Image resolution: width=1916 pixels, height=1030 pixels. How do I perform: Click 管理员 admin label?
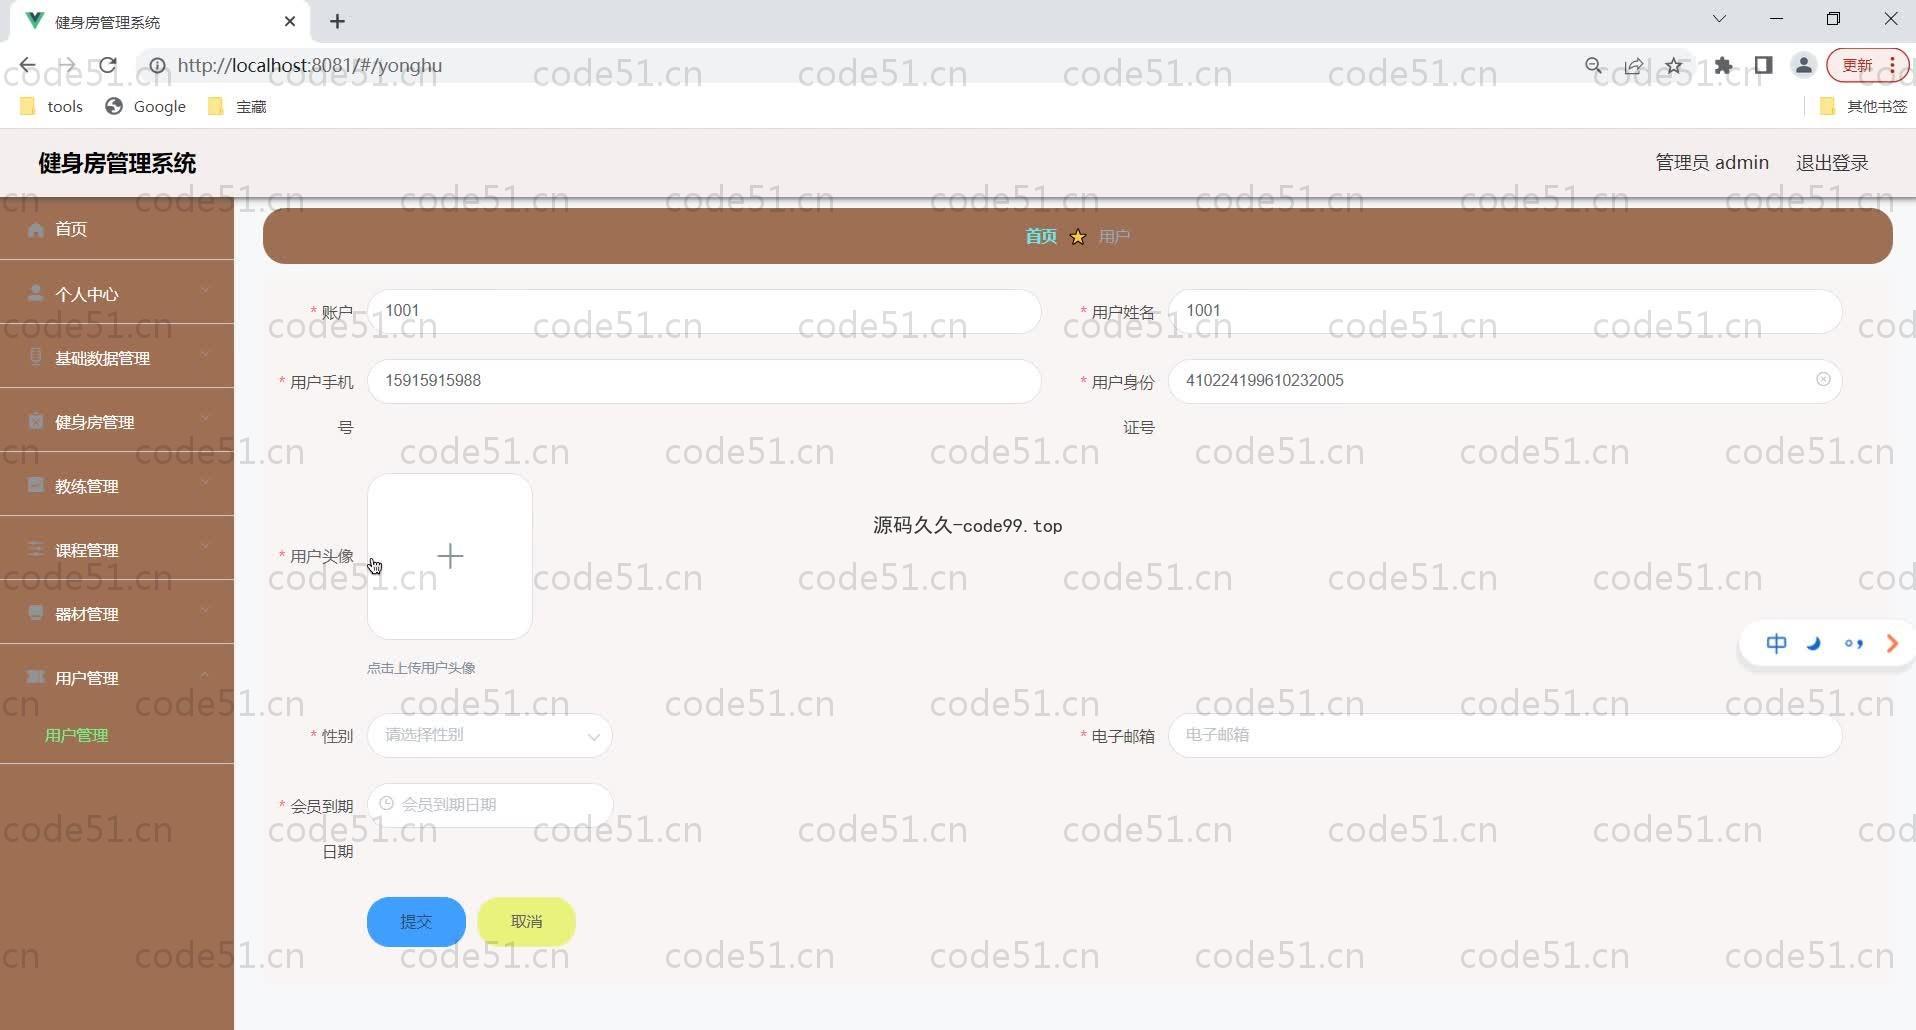click(x=1712, y=162)
